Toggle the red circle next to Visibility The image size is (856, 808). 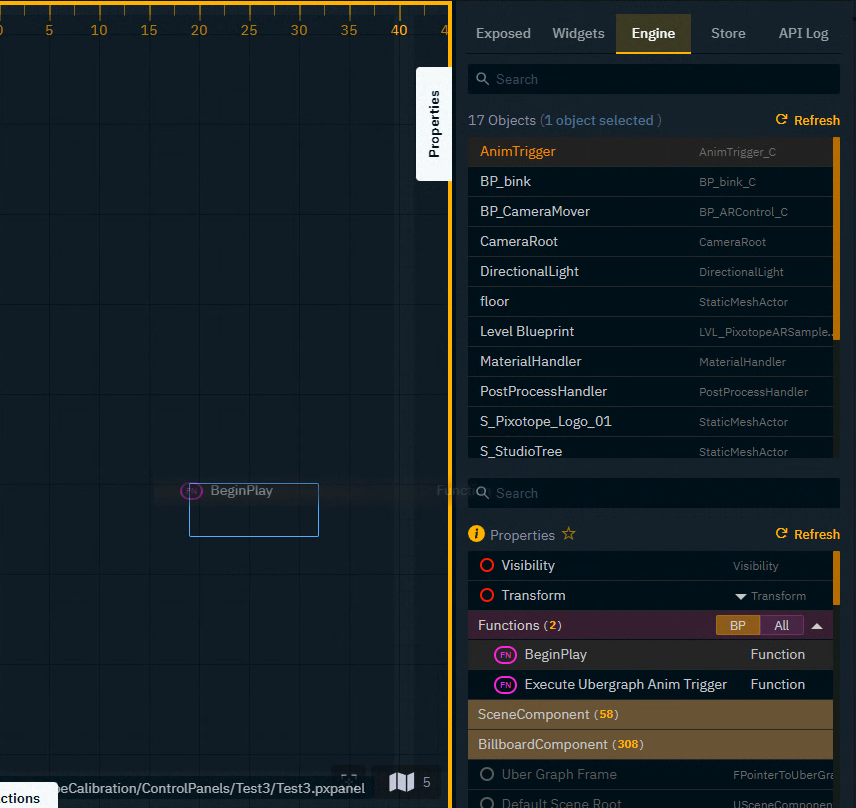coord(486,565)
